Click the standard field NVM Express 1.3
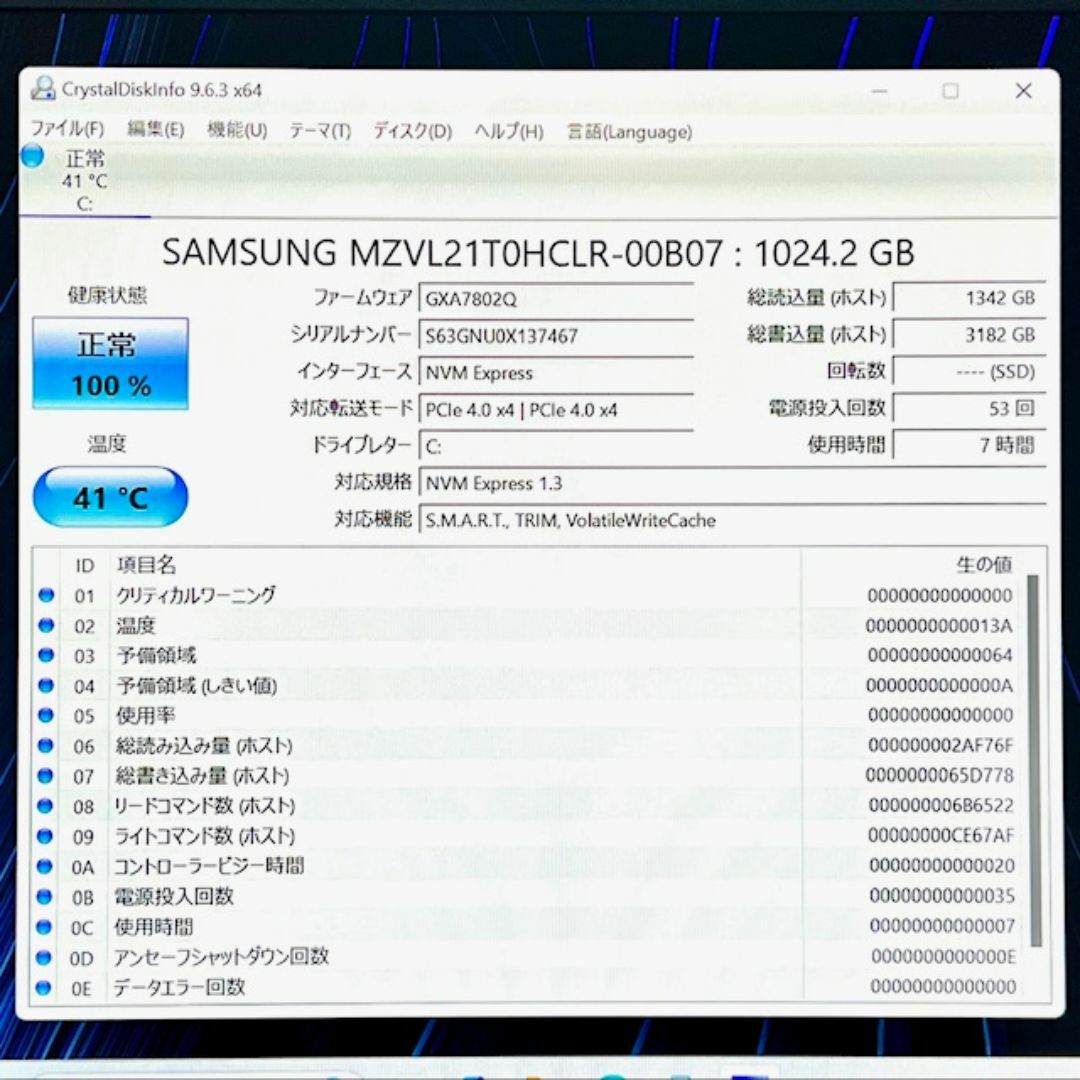 coord(732,483)
